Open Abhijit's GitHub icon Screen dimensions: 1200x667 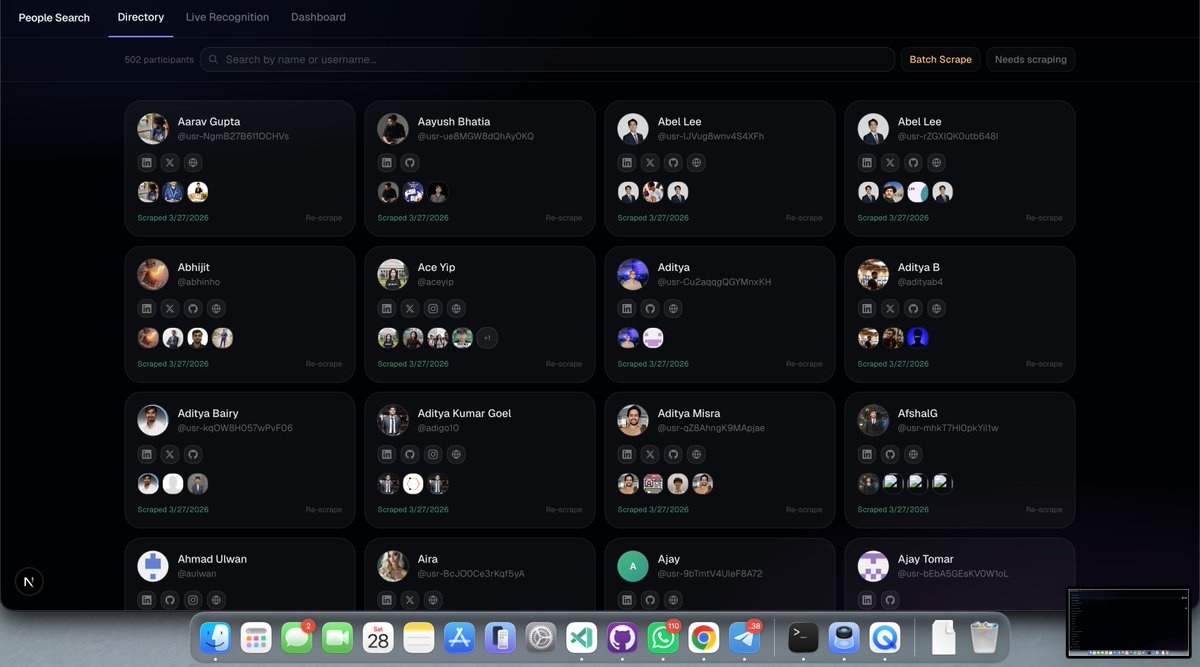coord(194,308)
